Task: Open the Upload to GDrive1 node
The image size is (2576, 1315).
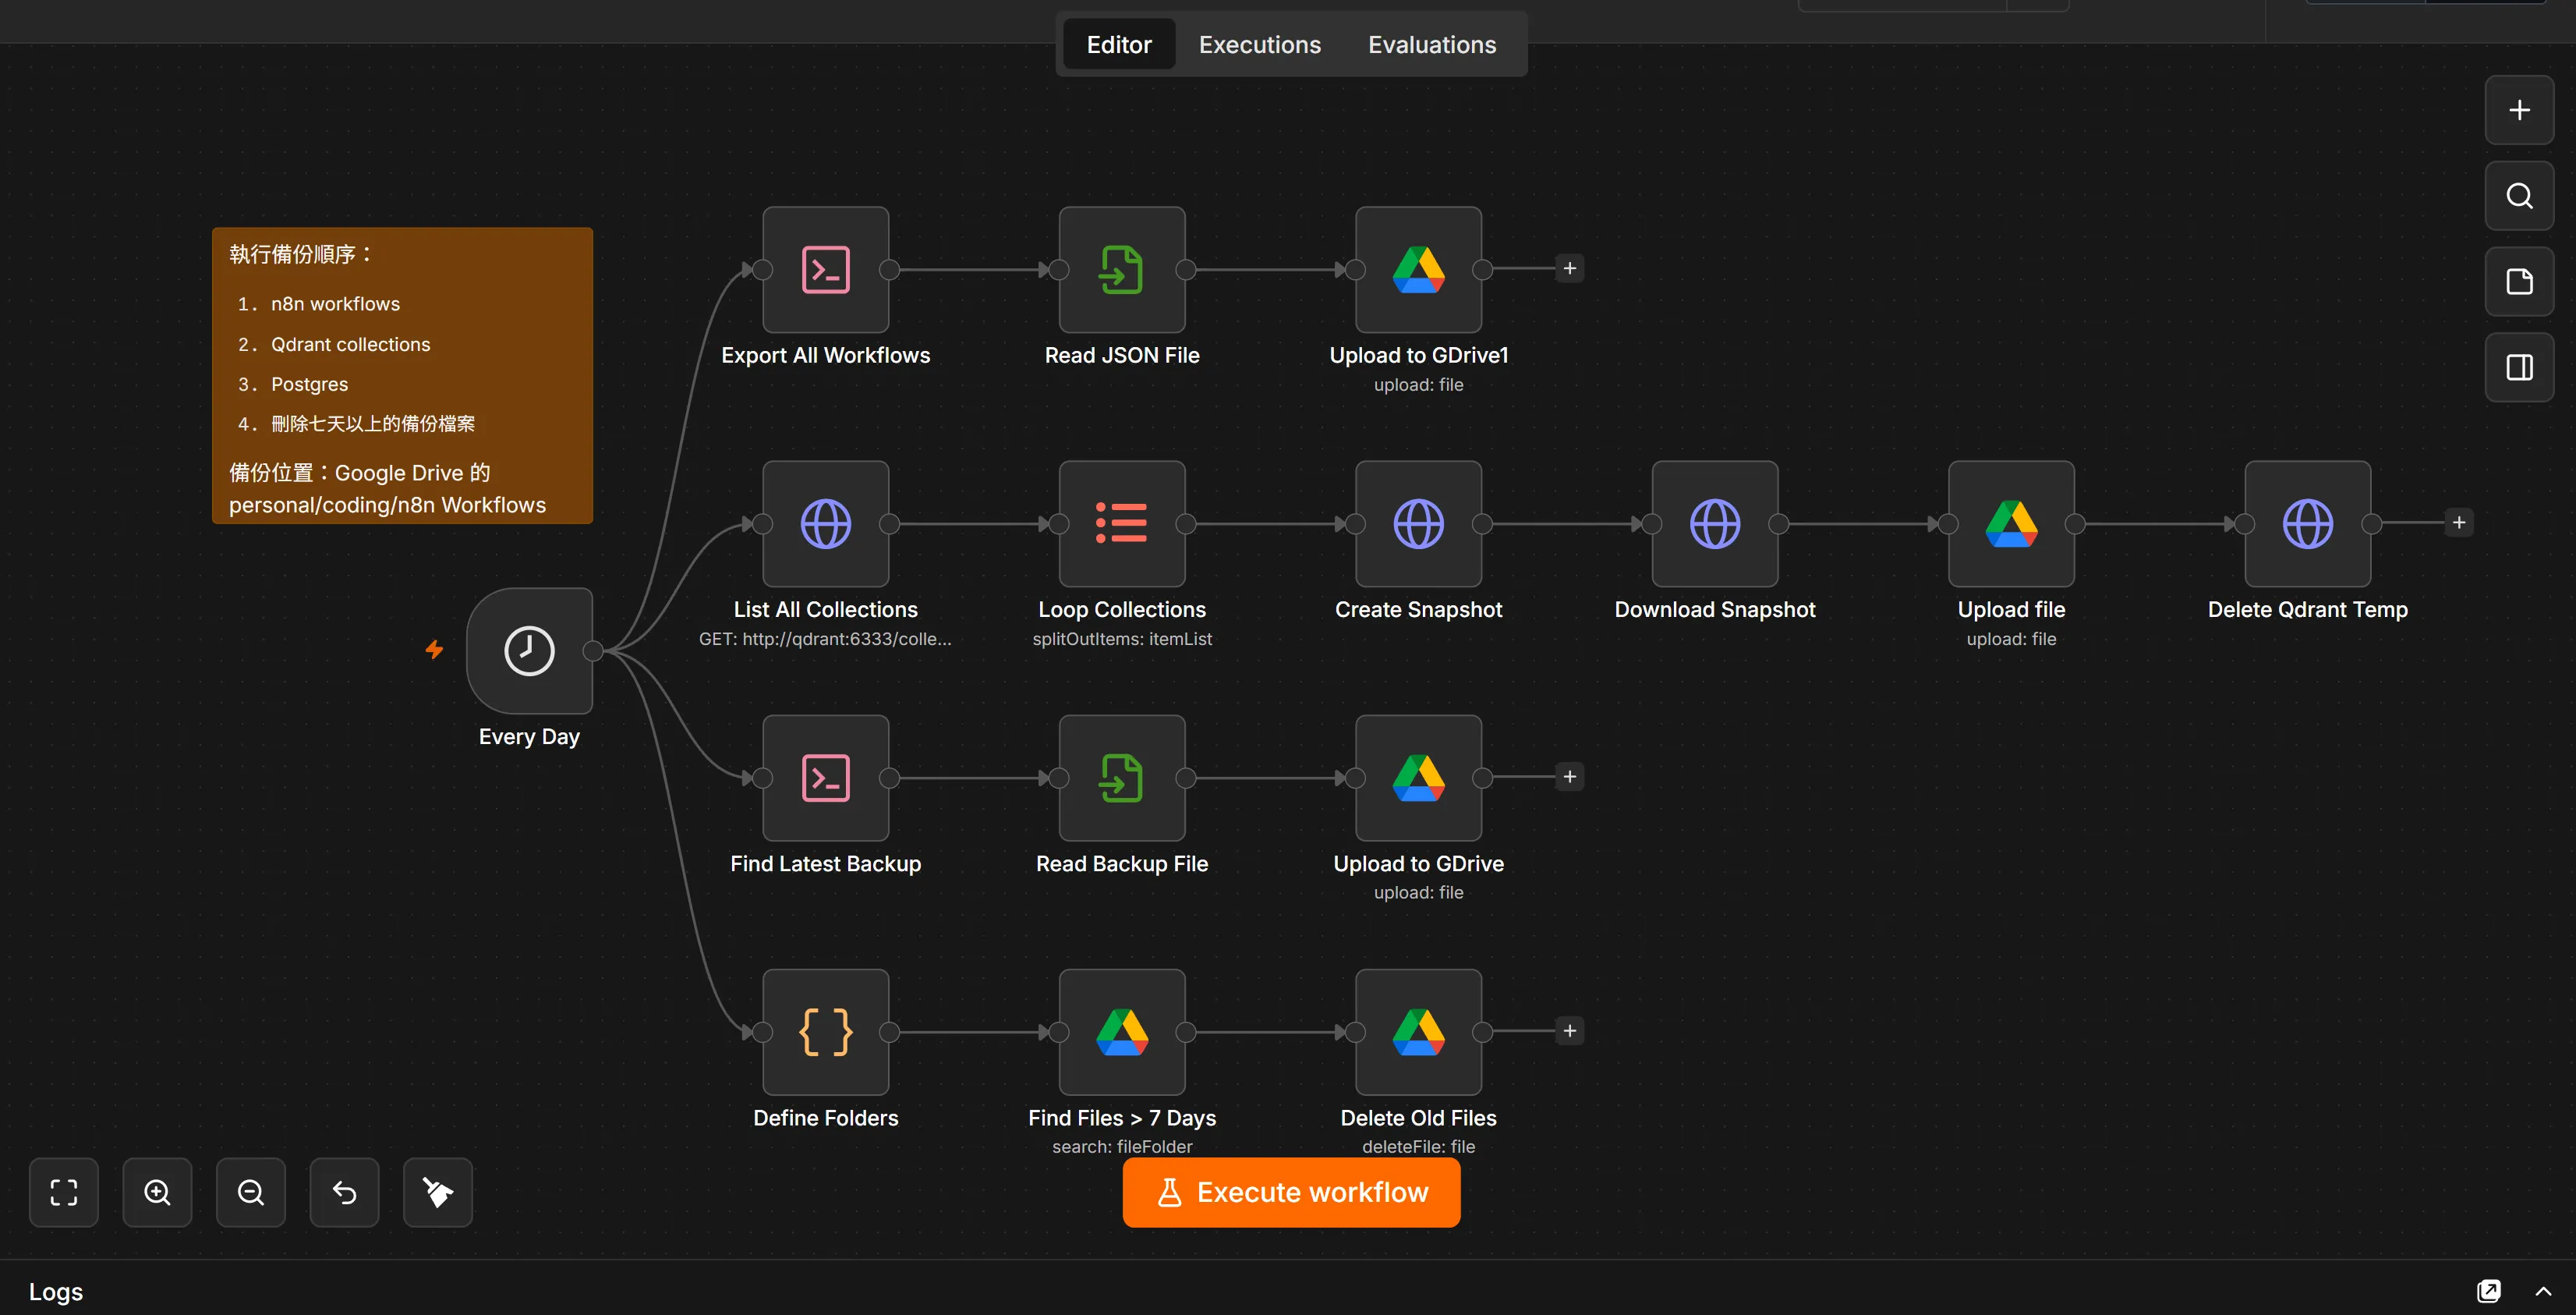Action: coord(1418,269)
